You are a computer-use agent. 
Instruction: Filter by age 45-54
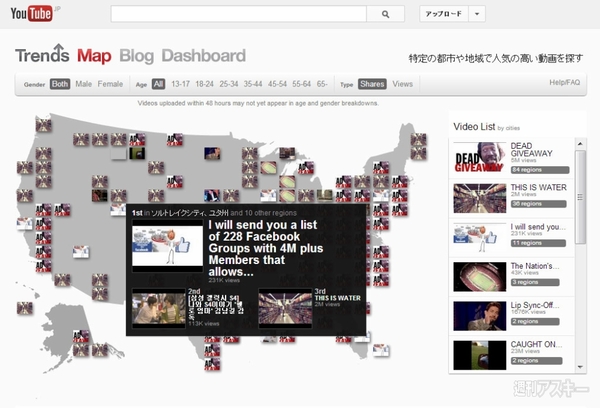click(277, 84)
